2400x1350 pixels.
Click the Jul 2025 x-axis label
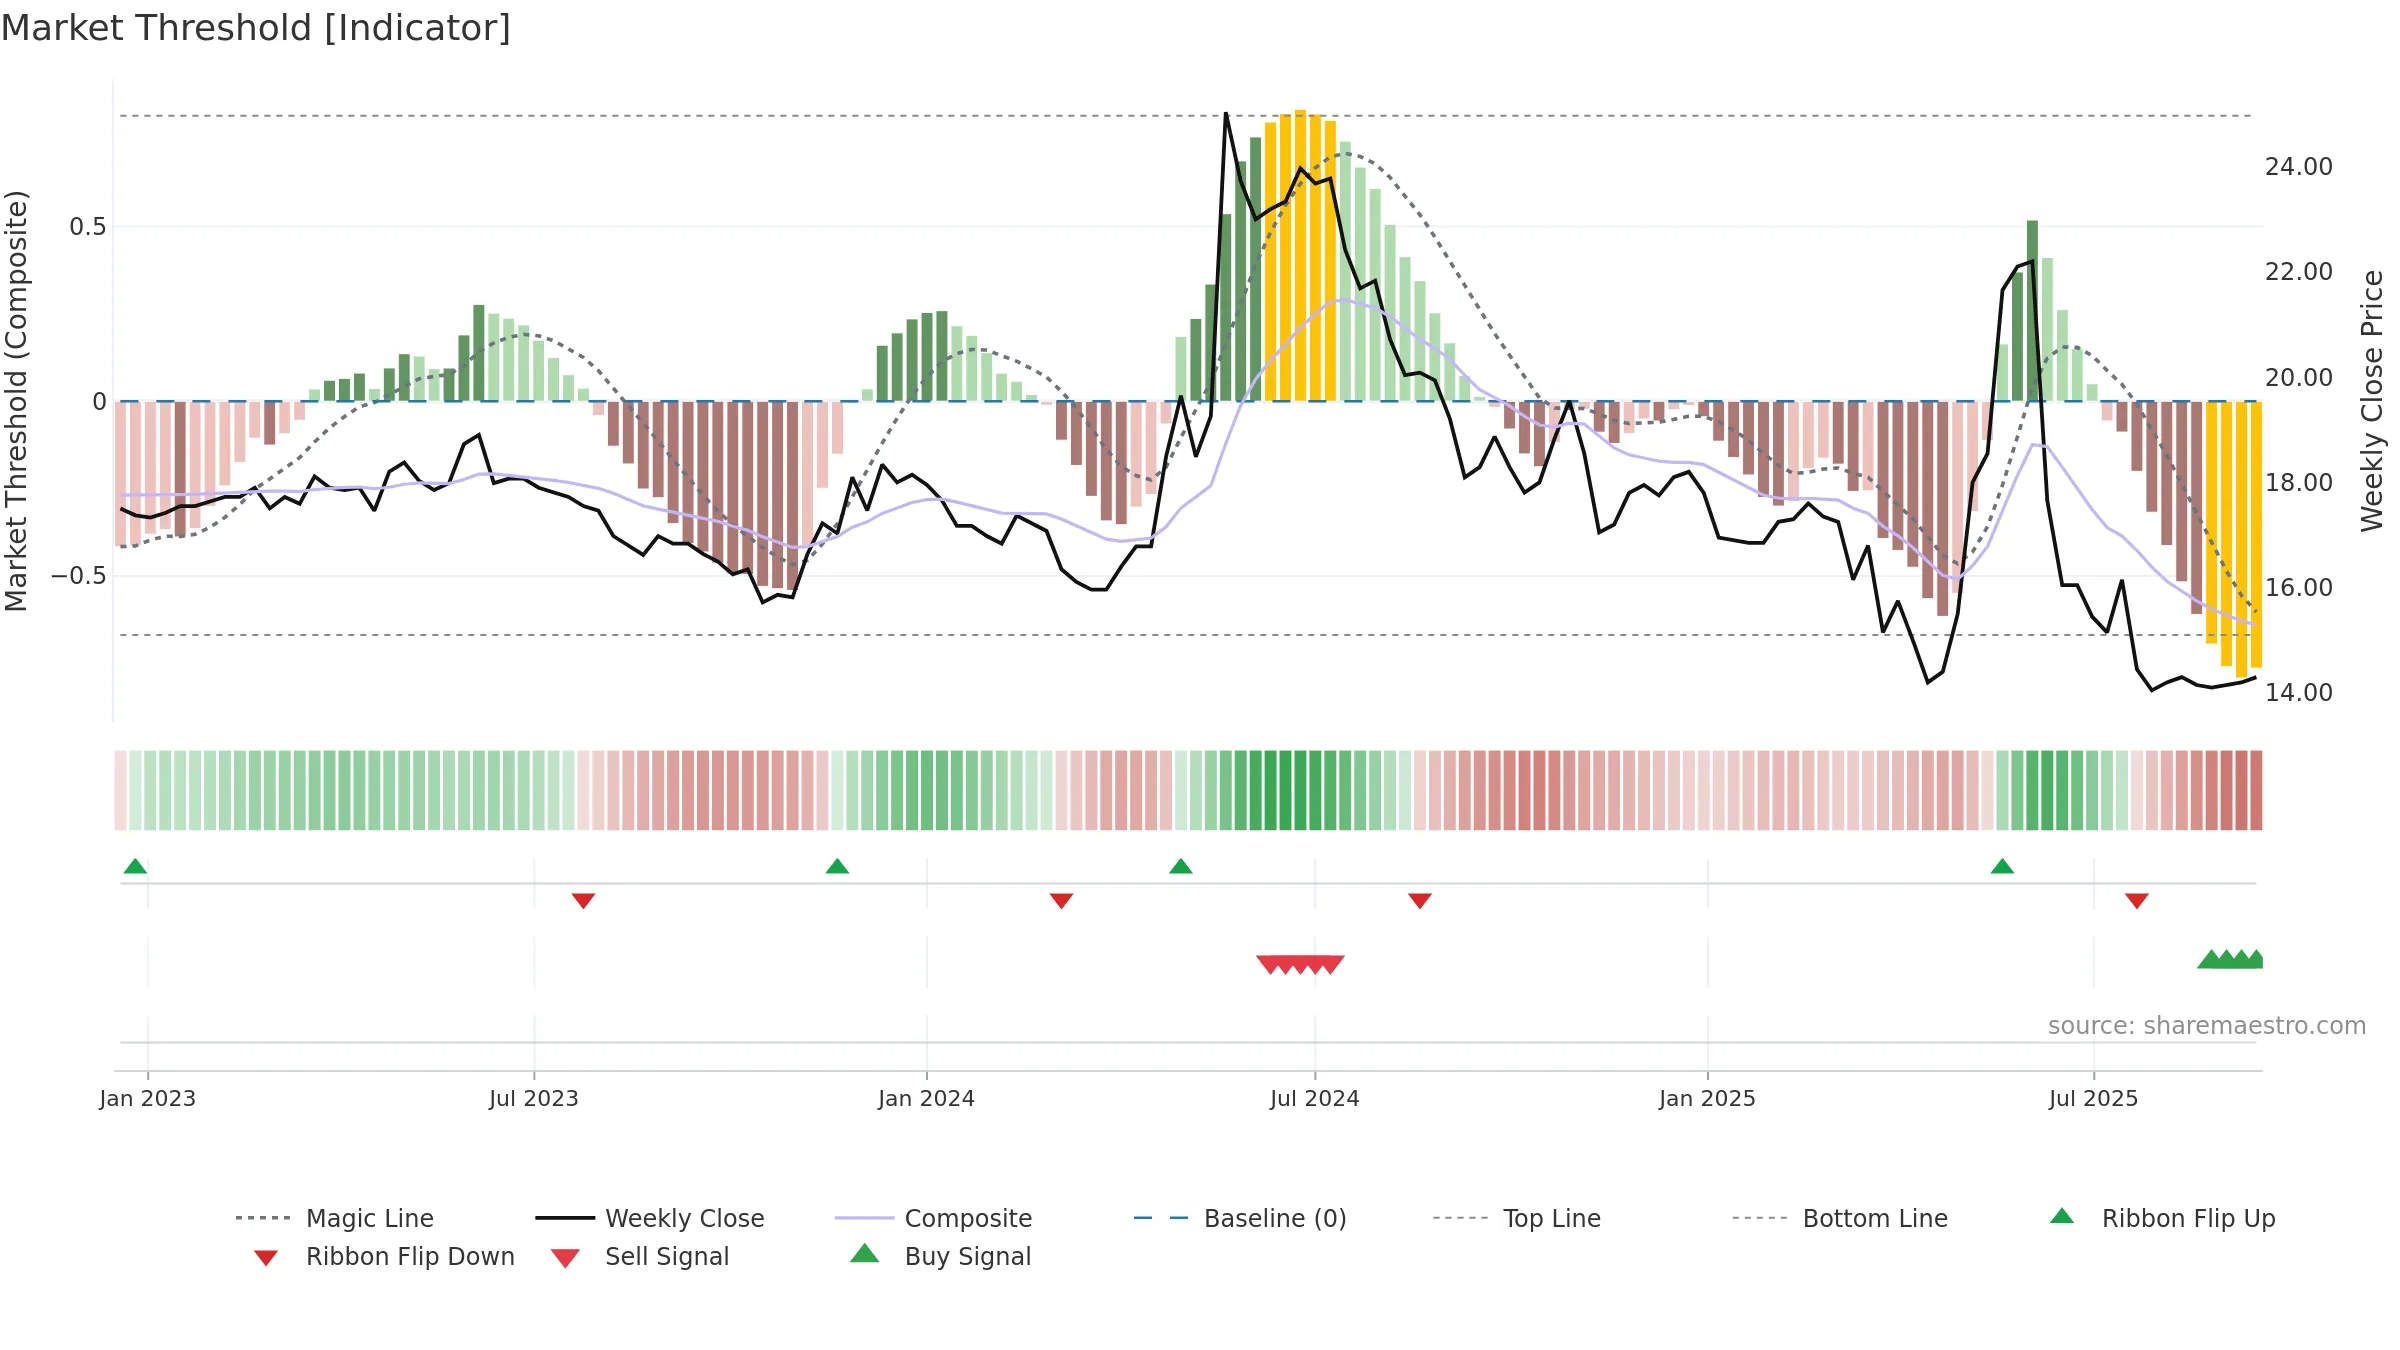pyautogui.click(x=2094, y=1098)
